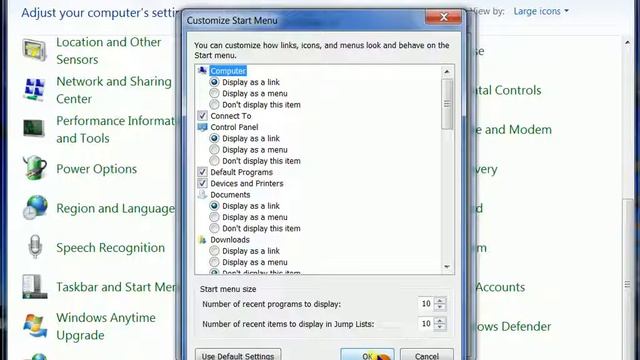The width and height of the screenshot is (640, 360).
Task: Click the options list scrollbar thumb
Action: 447,104
